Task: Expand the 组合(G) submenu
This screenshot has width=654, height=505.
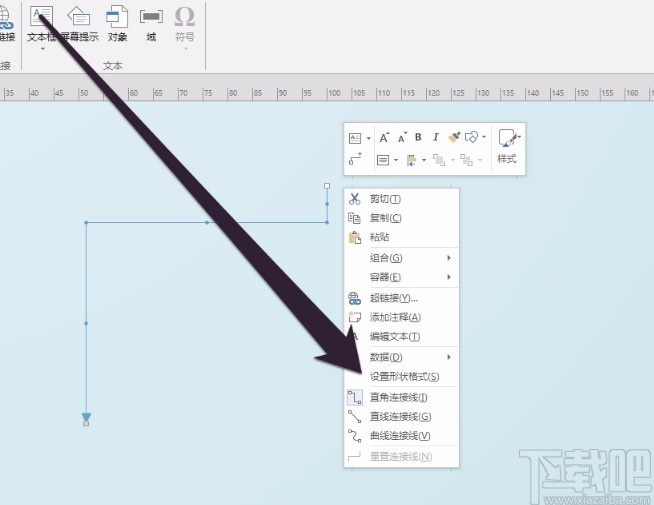Action: tap(401, 258)
